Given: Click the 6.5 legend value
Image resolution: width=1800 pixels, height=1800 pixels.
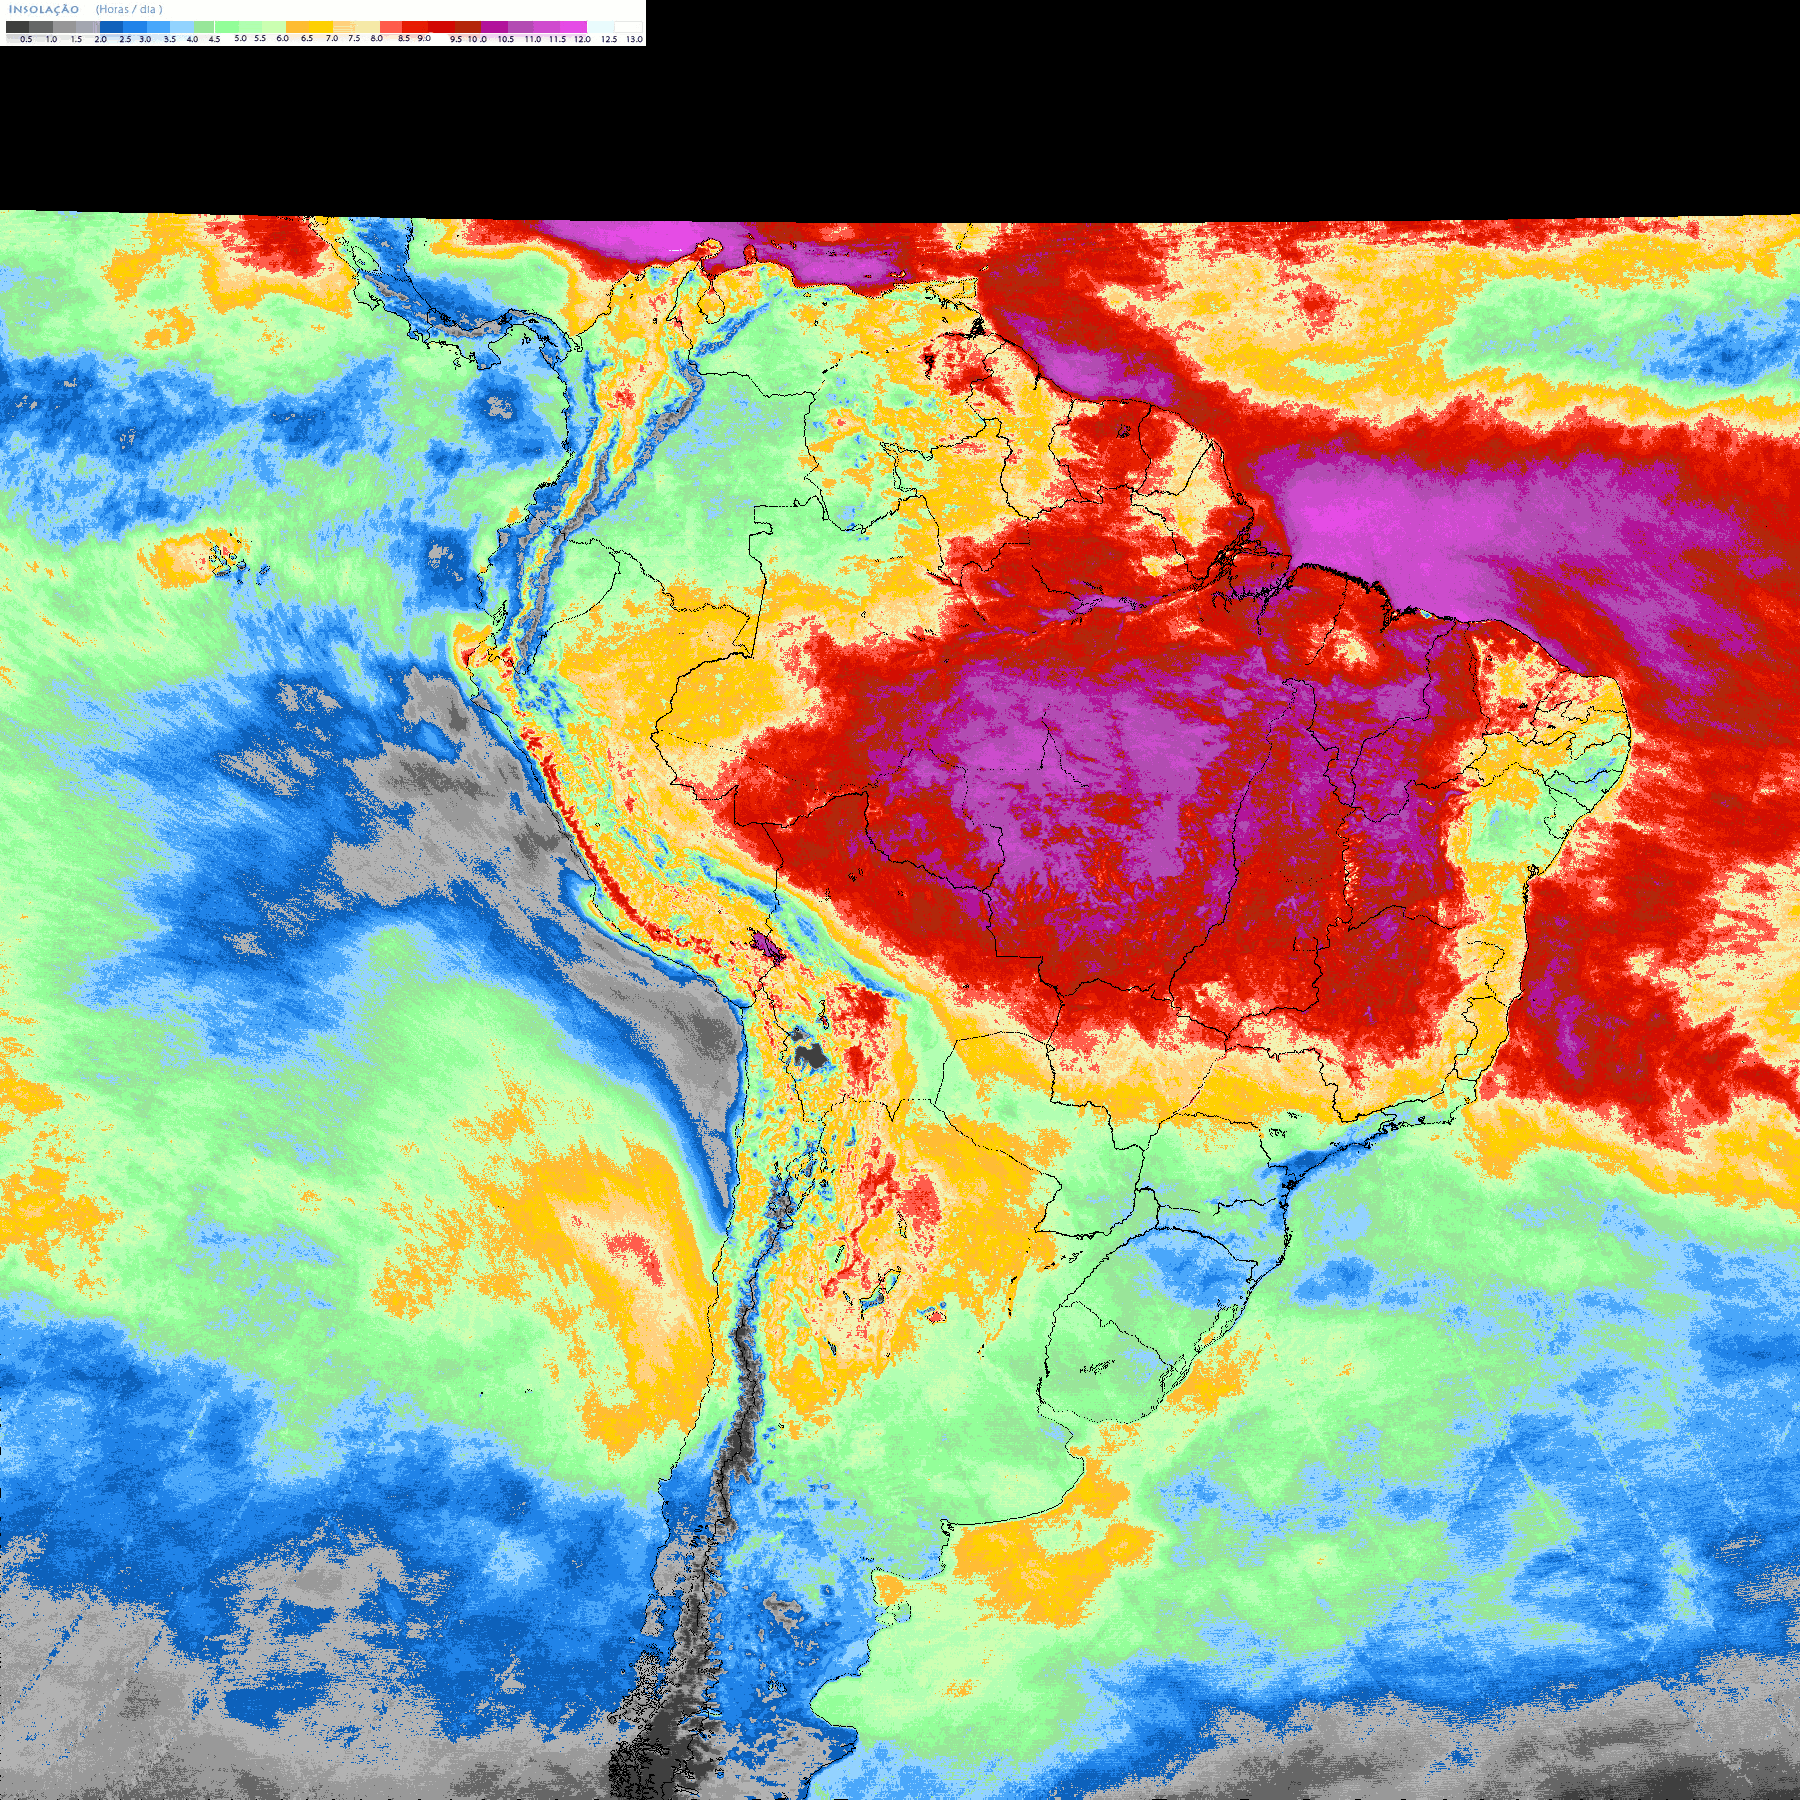Looking at the screenshot, I should (x=307, y=38).
